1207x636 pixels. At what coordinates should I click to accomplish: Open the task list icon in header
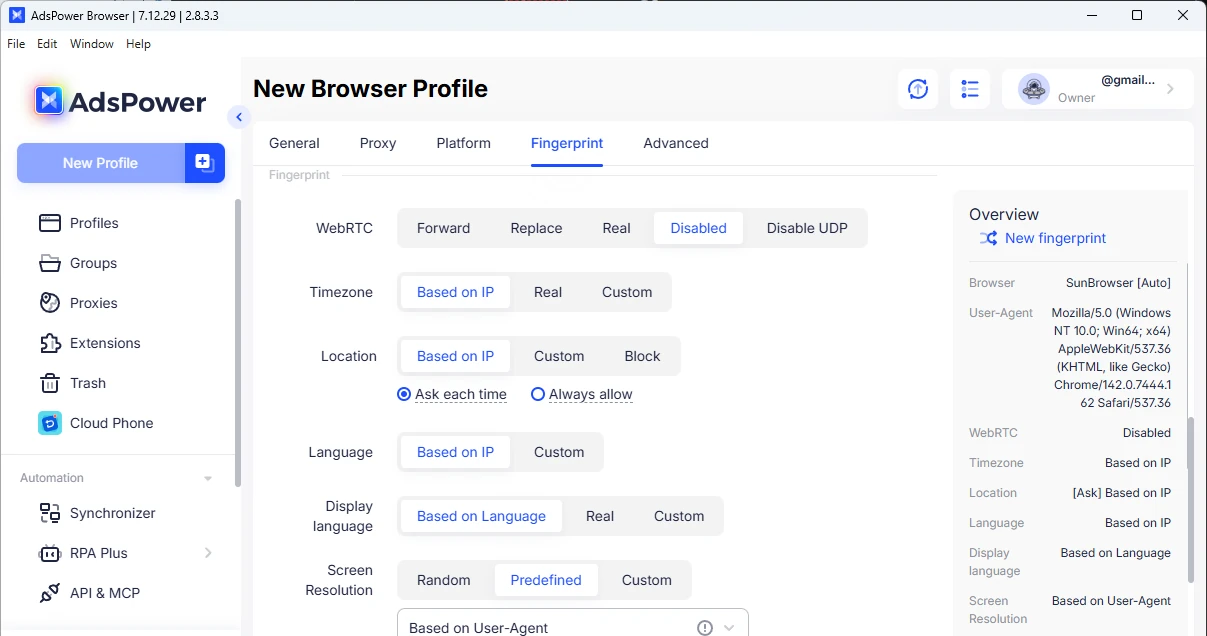(969, 89)
